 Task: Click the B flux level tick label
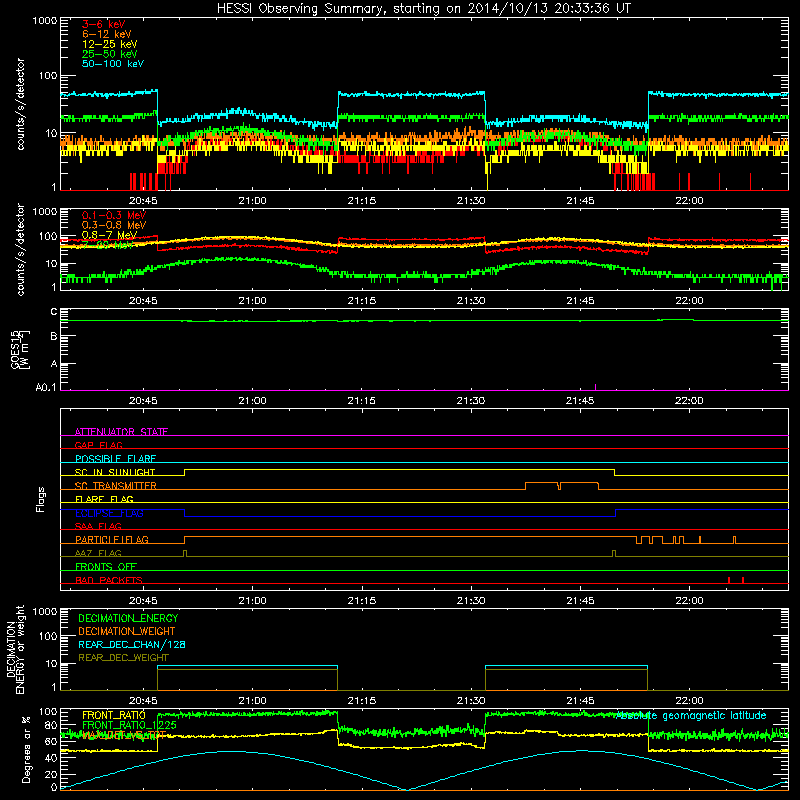tap(54, 336)
